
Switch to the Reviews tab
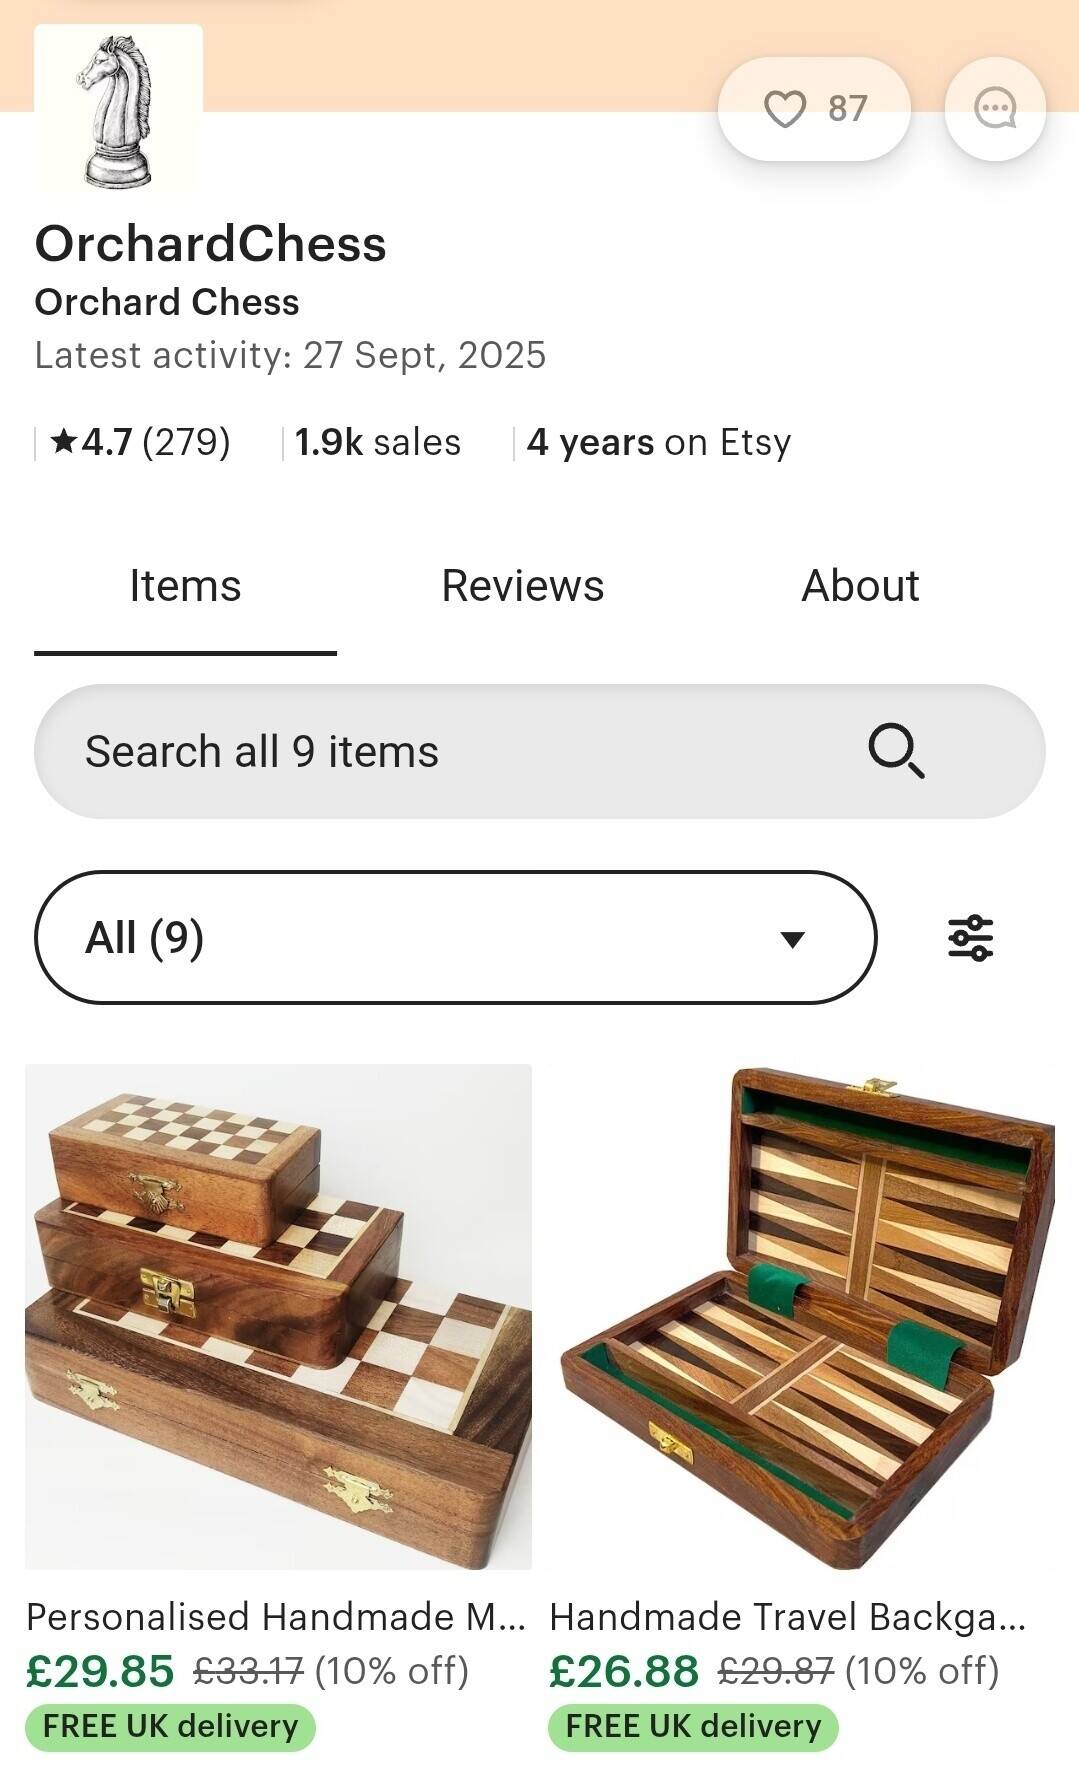[x=523, y=586]
